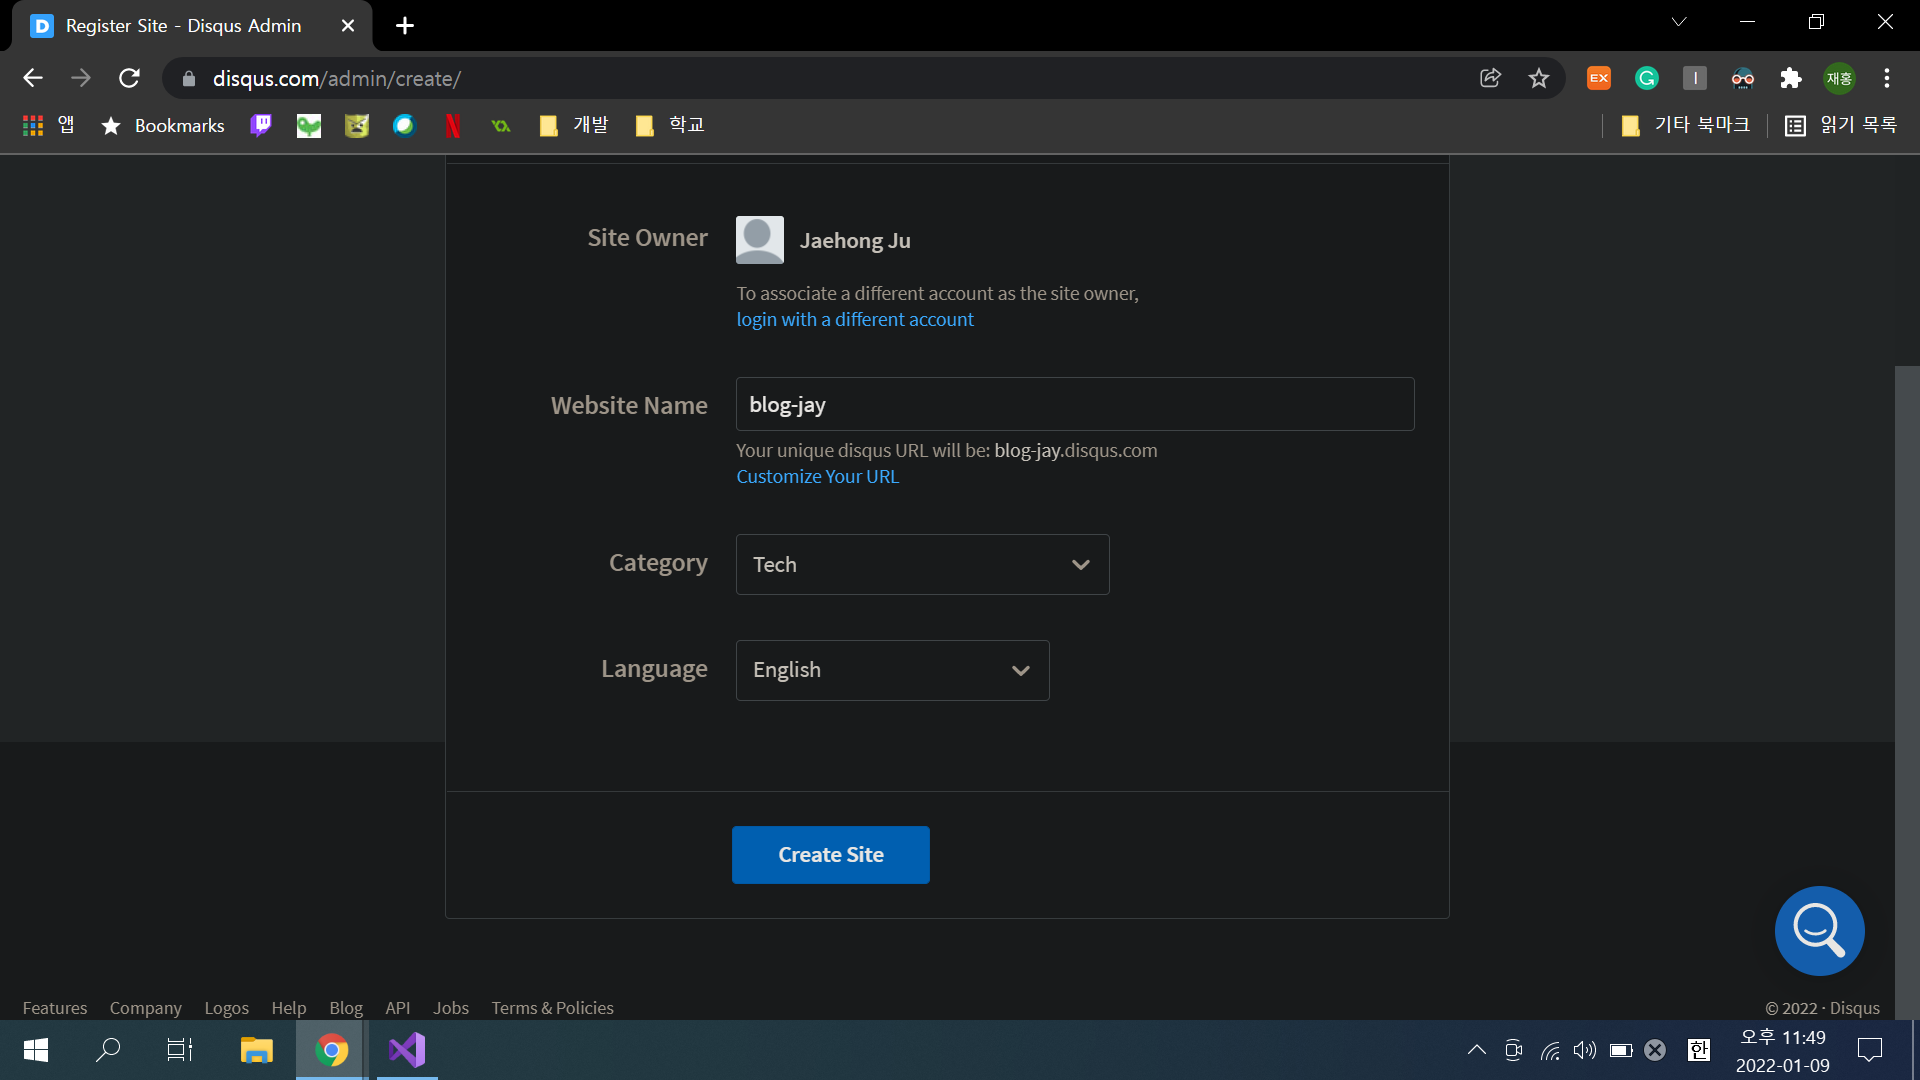This screenshot has width=1920, height=1080.
Task: Click the address bar URL
Action: (x=337, y=78)
